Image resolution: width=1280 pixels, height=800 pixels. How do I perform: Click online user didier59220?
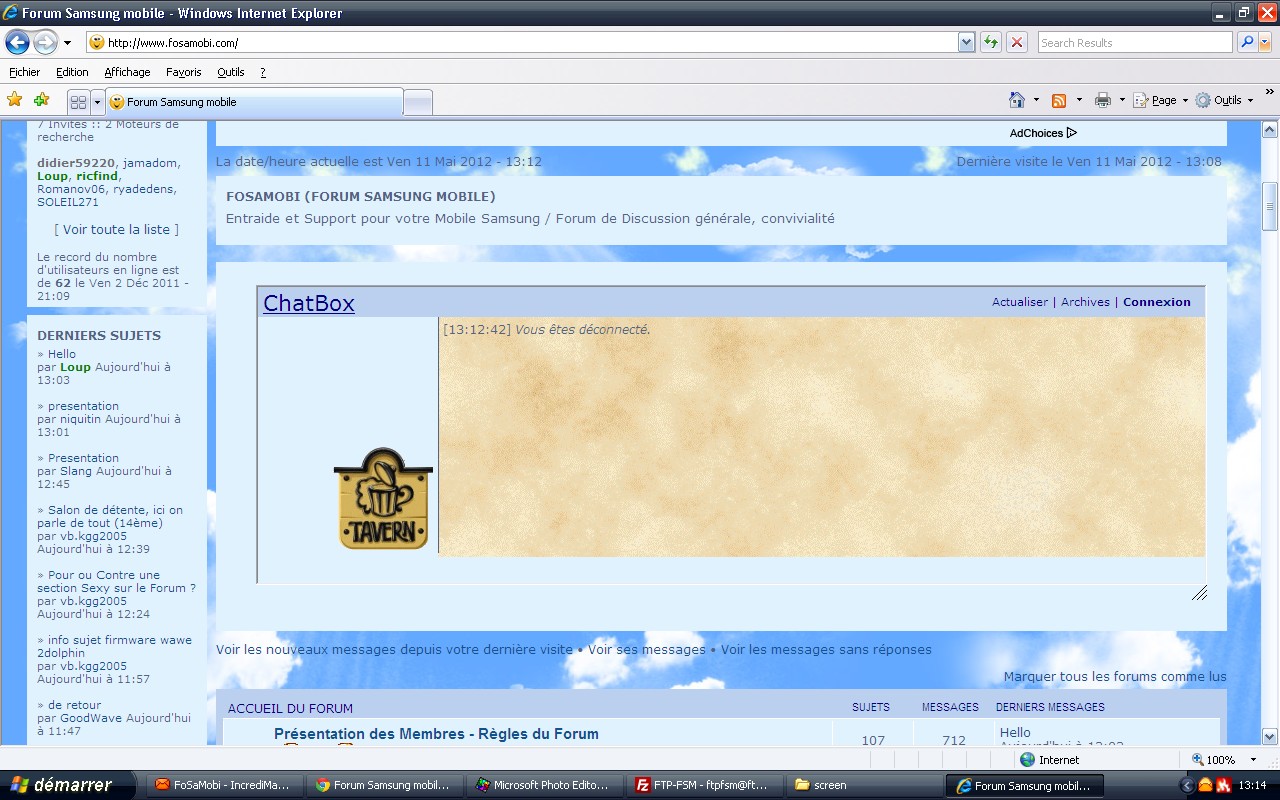(76, 163)
